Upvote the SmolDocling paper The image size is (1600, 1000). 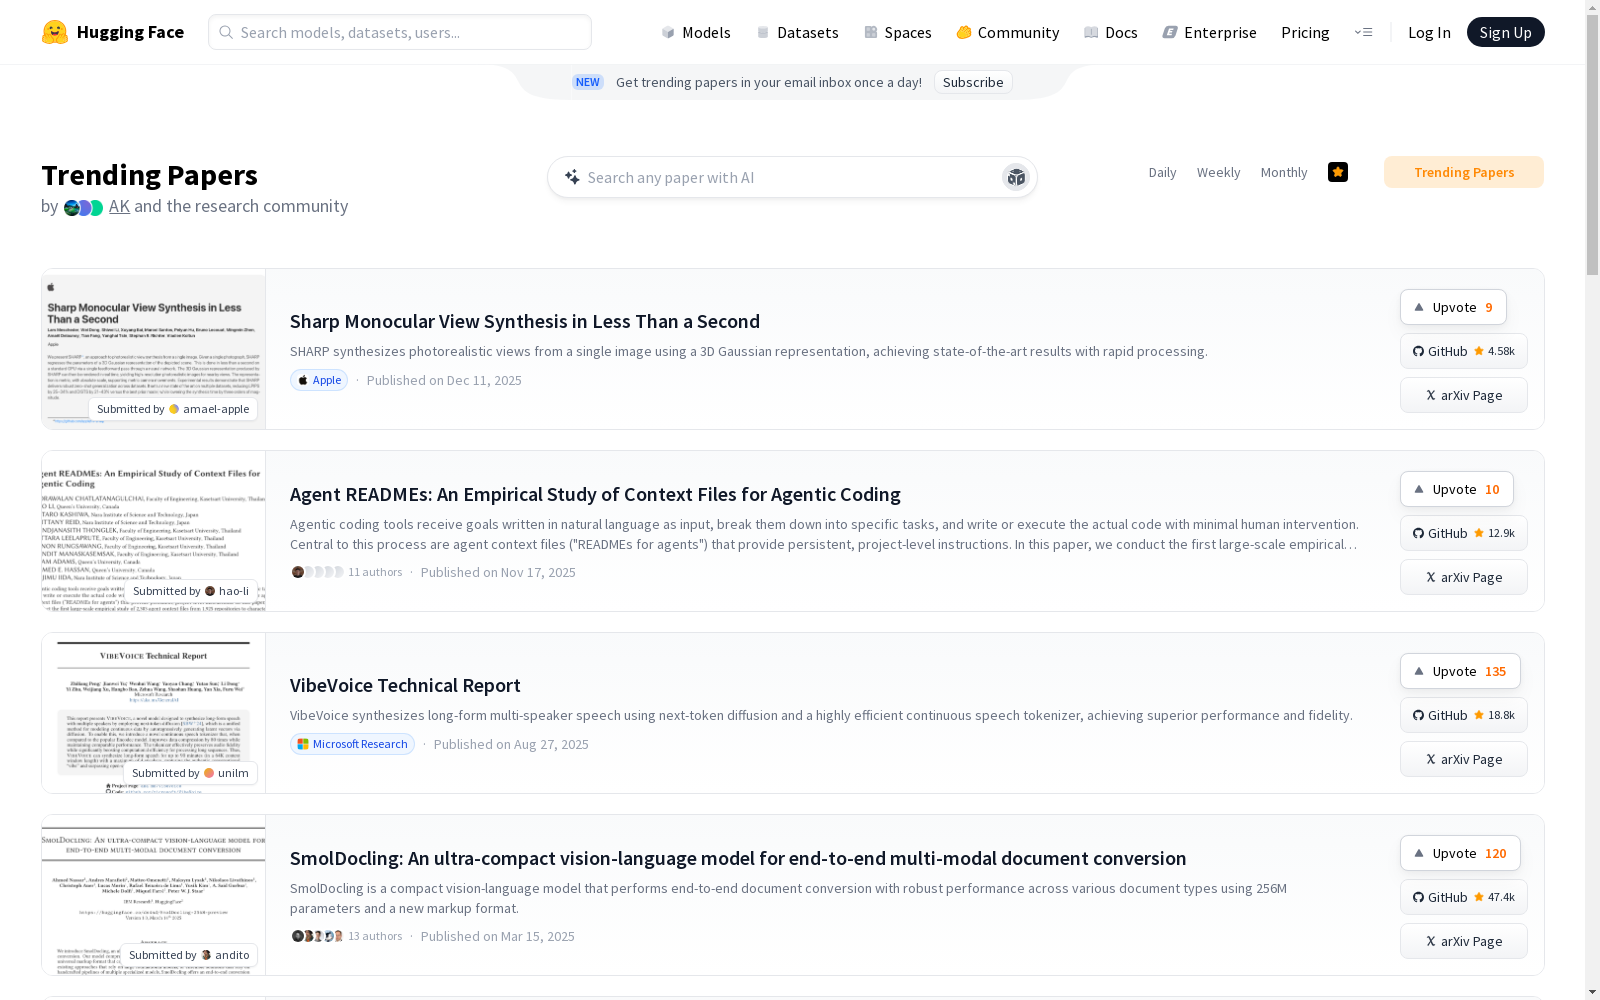click(1460, 853)
